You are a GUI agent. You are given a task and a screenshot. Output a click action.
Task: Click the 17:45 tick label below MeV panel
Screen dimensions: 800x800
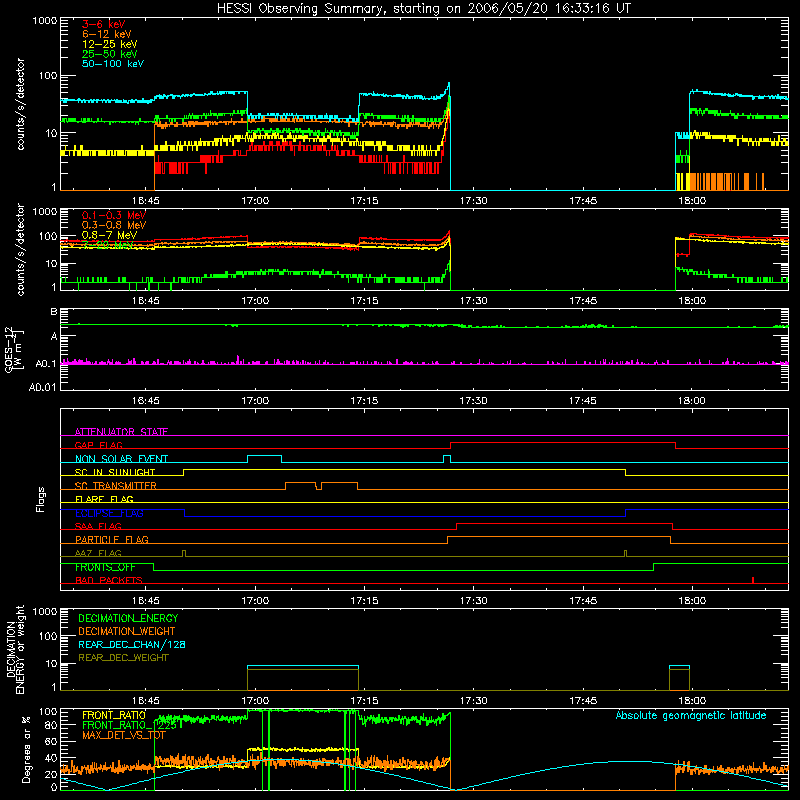coord(583,301)
